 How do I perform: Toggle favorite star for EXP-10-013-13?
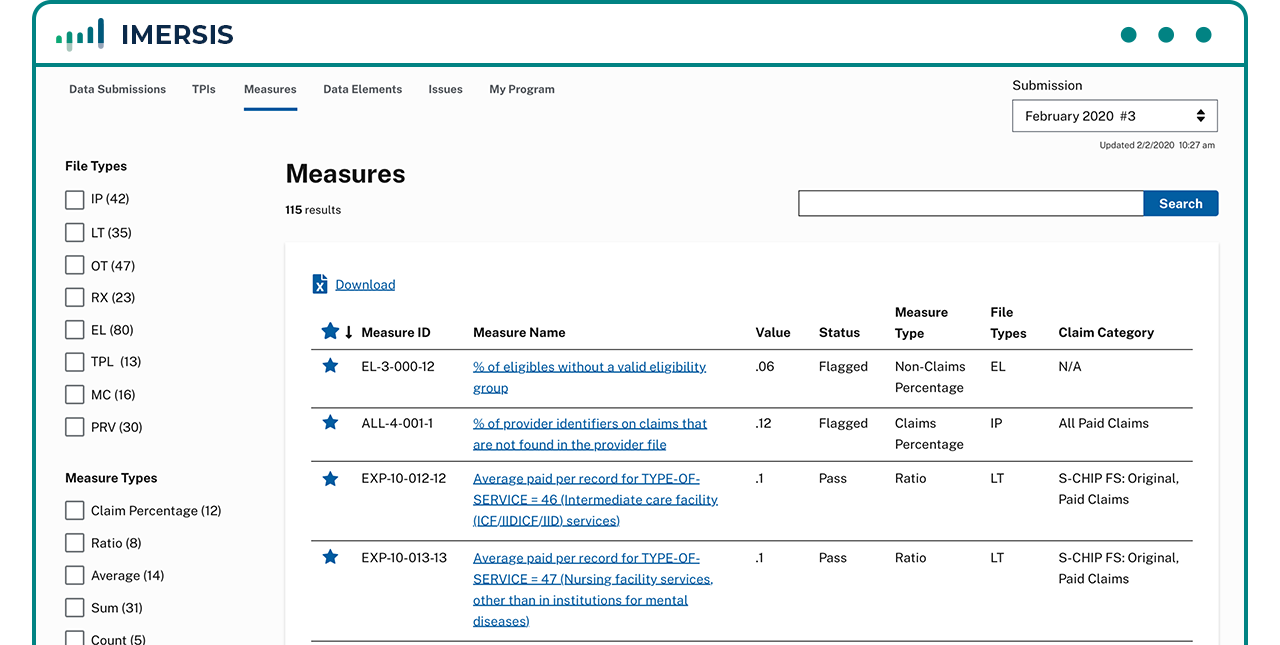point(330,557)
